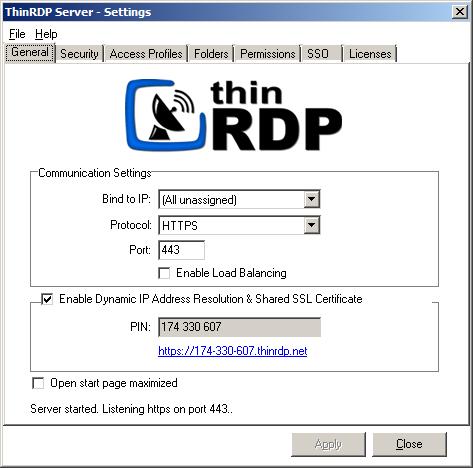Enable Load Balancing checkbox
The height and width of the screenshot is (468, 473).
pos(164,273)
